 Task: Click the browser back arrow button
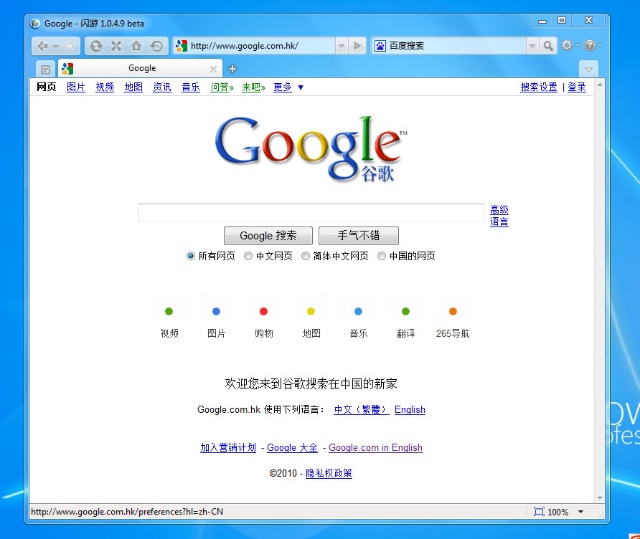[x=42, y=46]
